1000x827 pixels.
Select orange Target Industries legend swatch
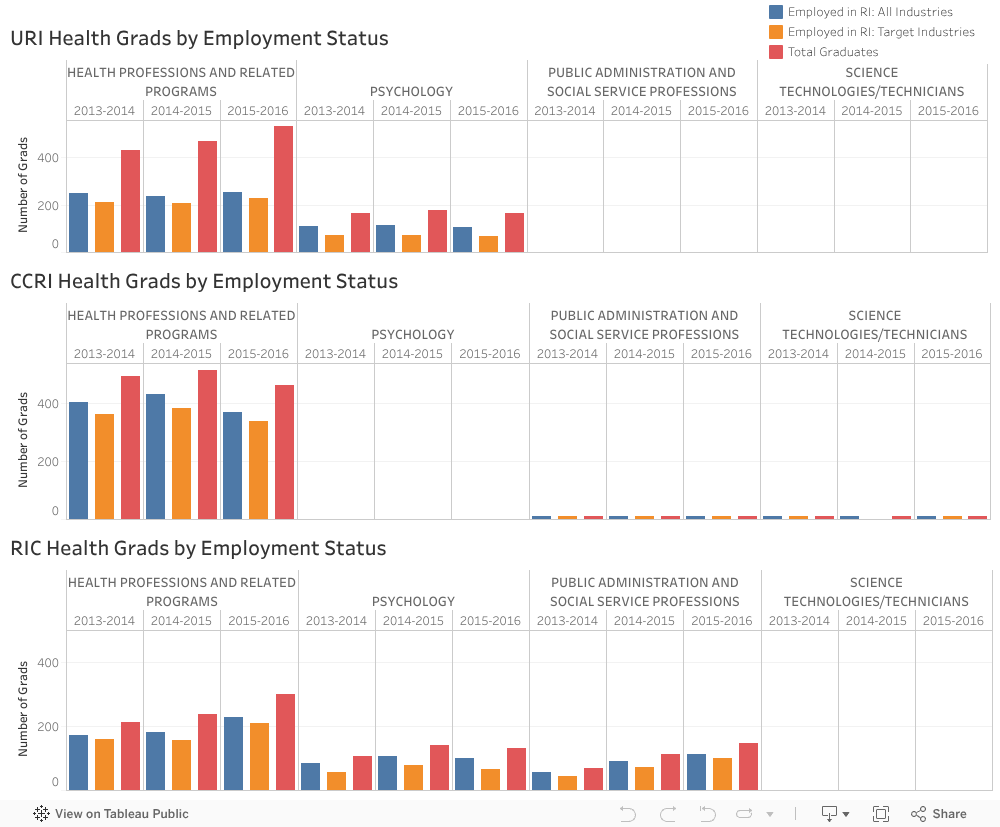point(776,32)
